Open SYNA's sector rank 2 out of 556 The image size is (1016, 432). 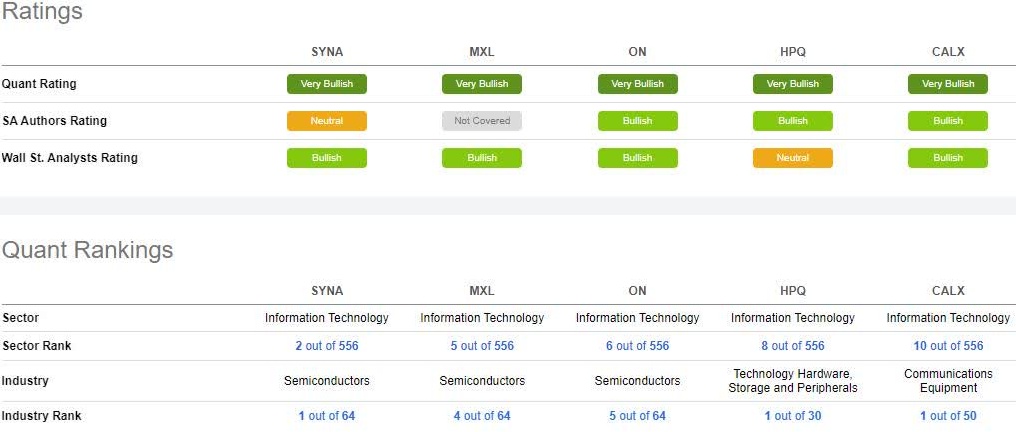click(x=326, y=346)
